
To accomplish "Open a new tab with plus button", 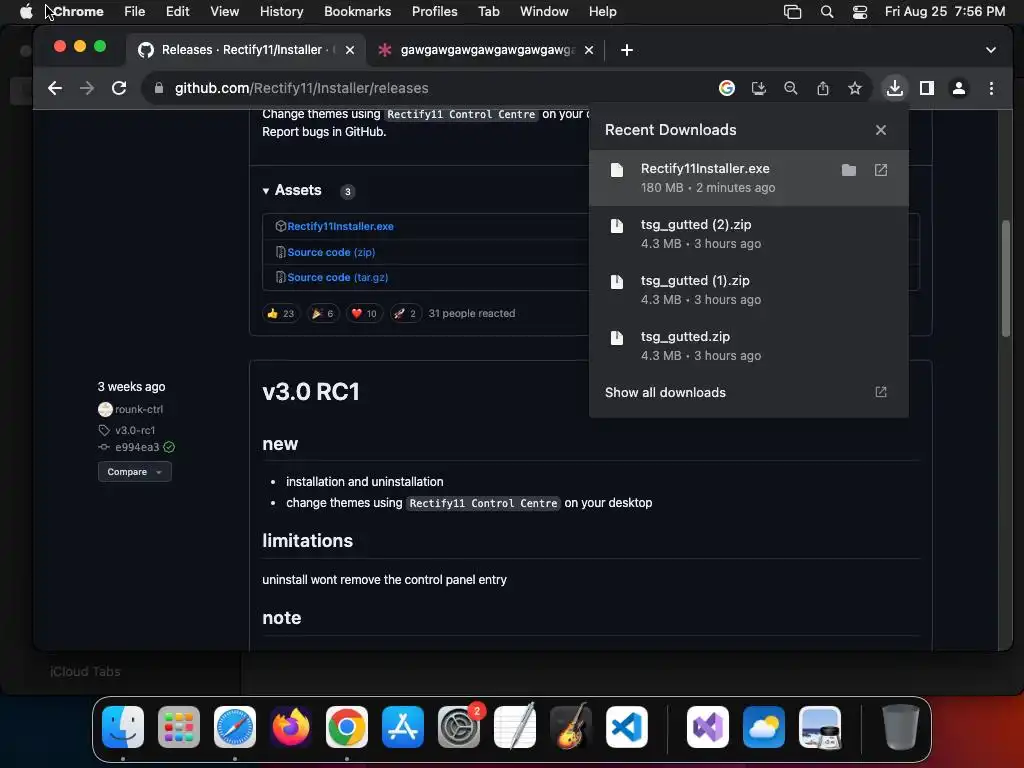I will [627, 50].
